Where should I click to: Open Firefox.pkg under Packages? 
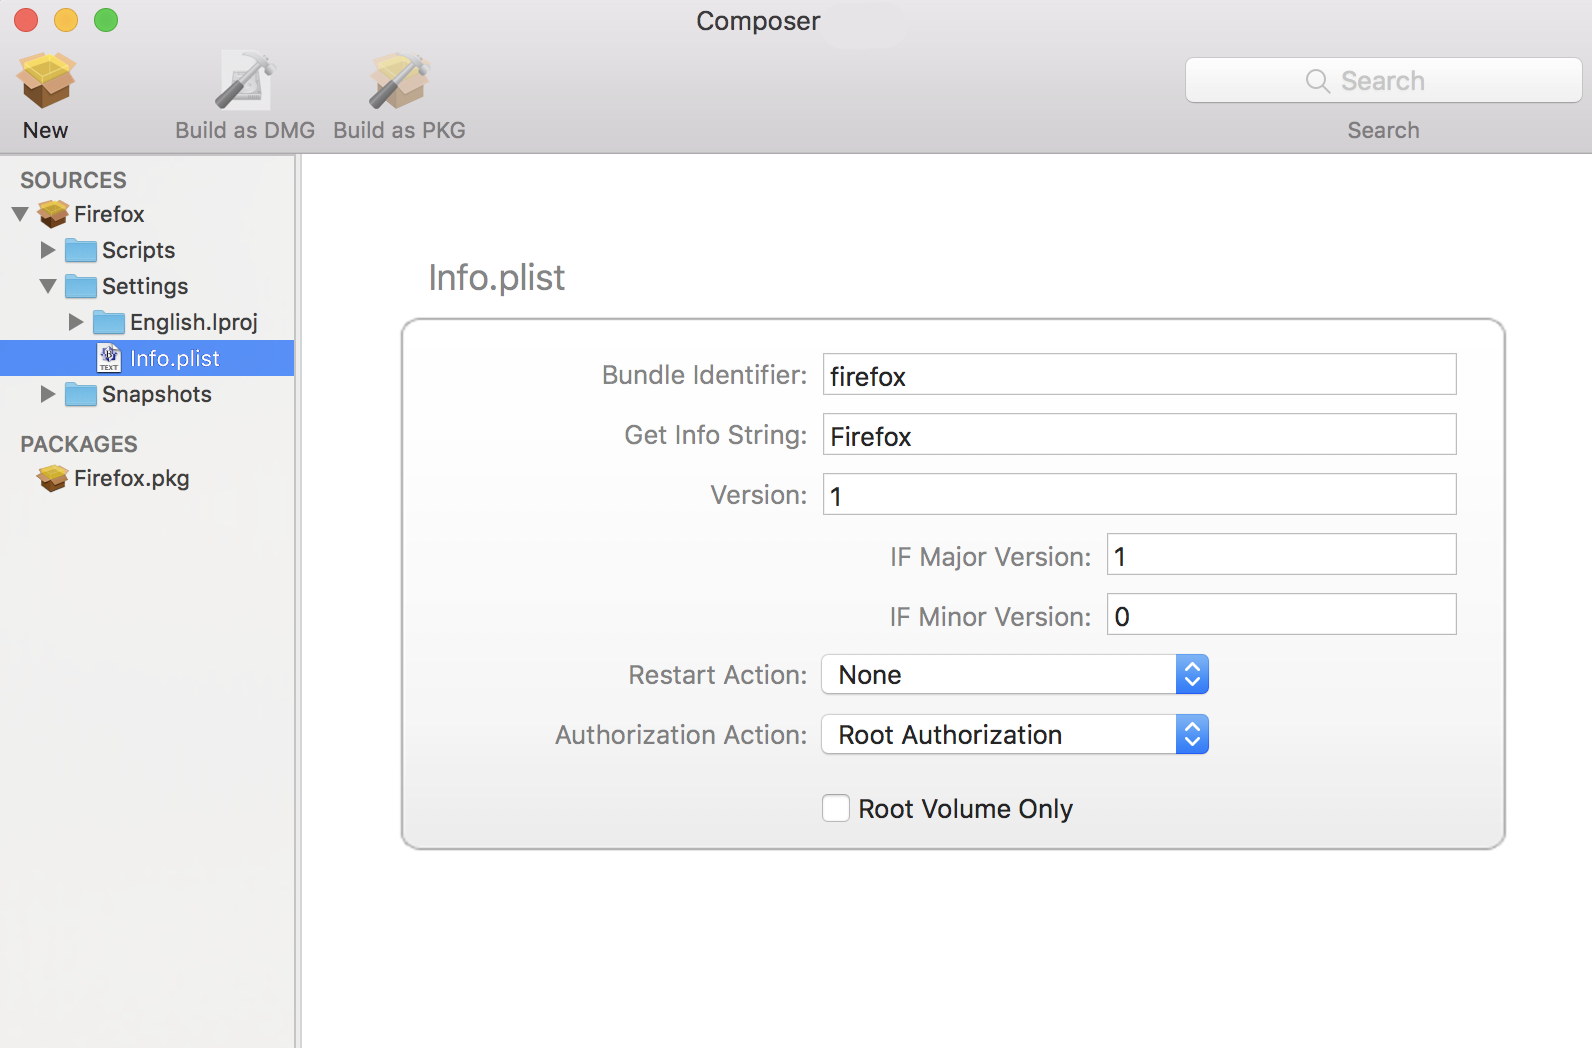pyautogui.click(x=131, y=479)
